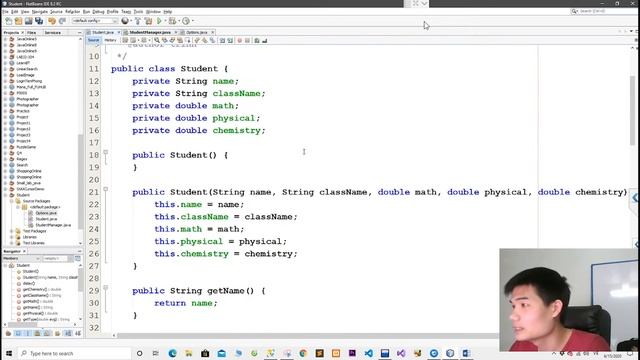Open the Microsoft Store taskbar icon
Screen dimensions: 640x360
(x=205, y=353)
